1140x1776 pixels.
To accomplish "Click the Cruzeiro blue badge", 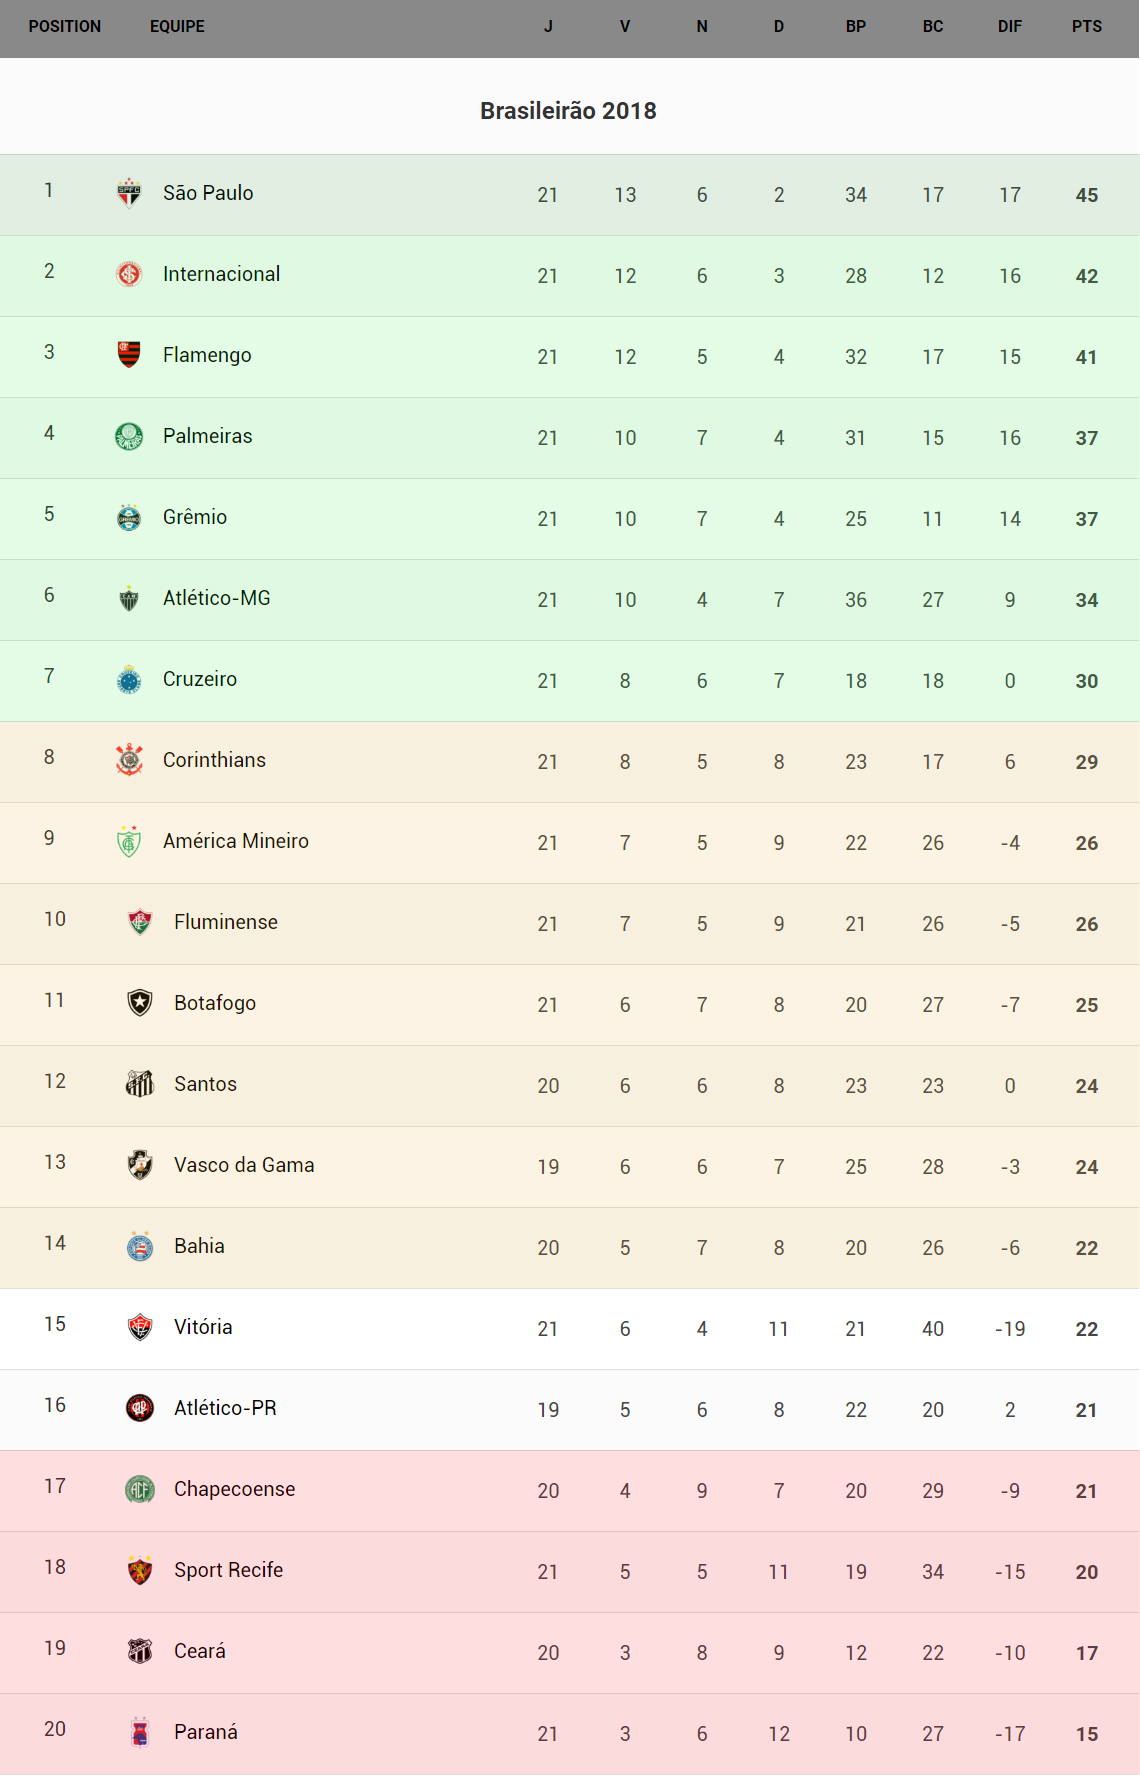I will [x=129, y=679].
